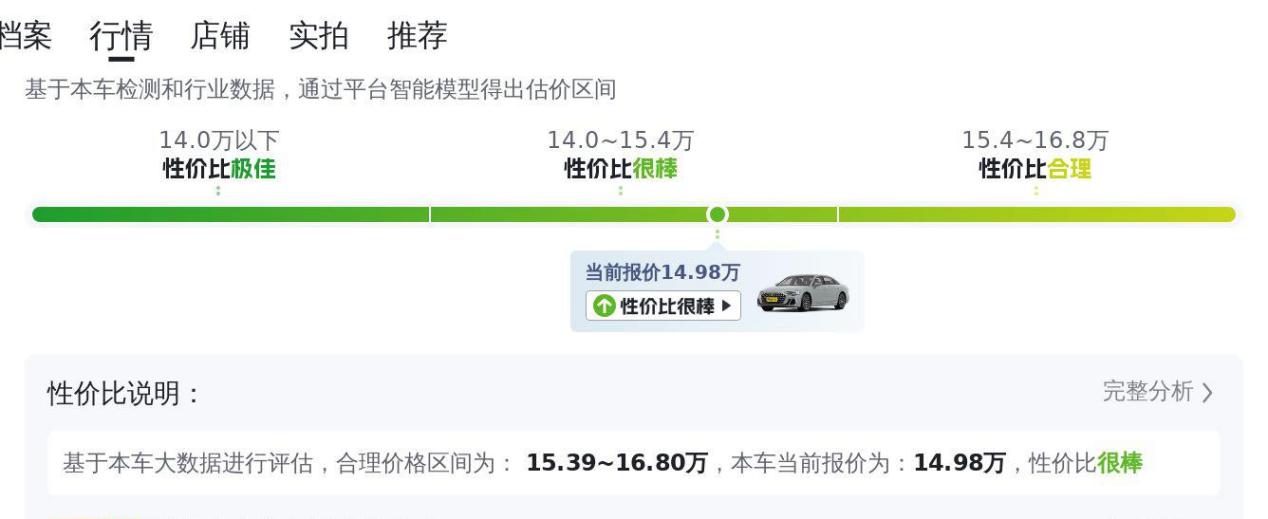Screen dimensions: 1268x519
Task: Click the green up-arrow icon in the price badge
Action: coord(603,306)
